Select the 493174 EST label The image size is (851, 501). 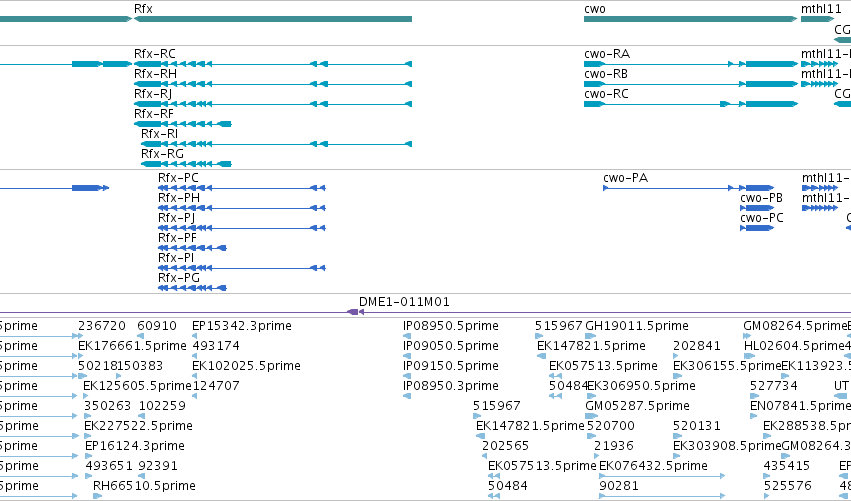216,346
